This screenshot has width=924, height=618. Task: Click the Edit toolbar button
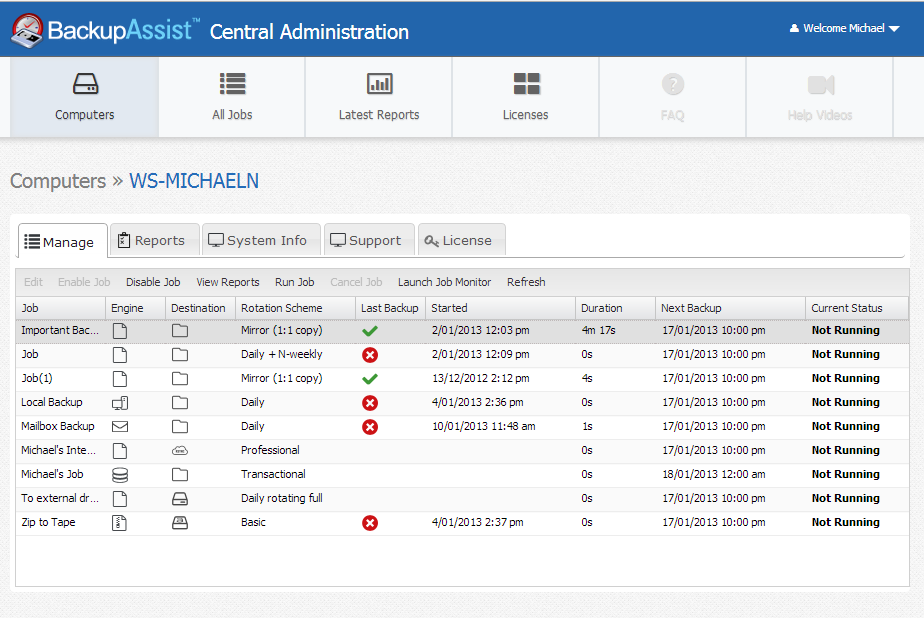pos(33,282)
